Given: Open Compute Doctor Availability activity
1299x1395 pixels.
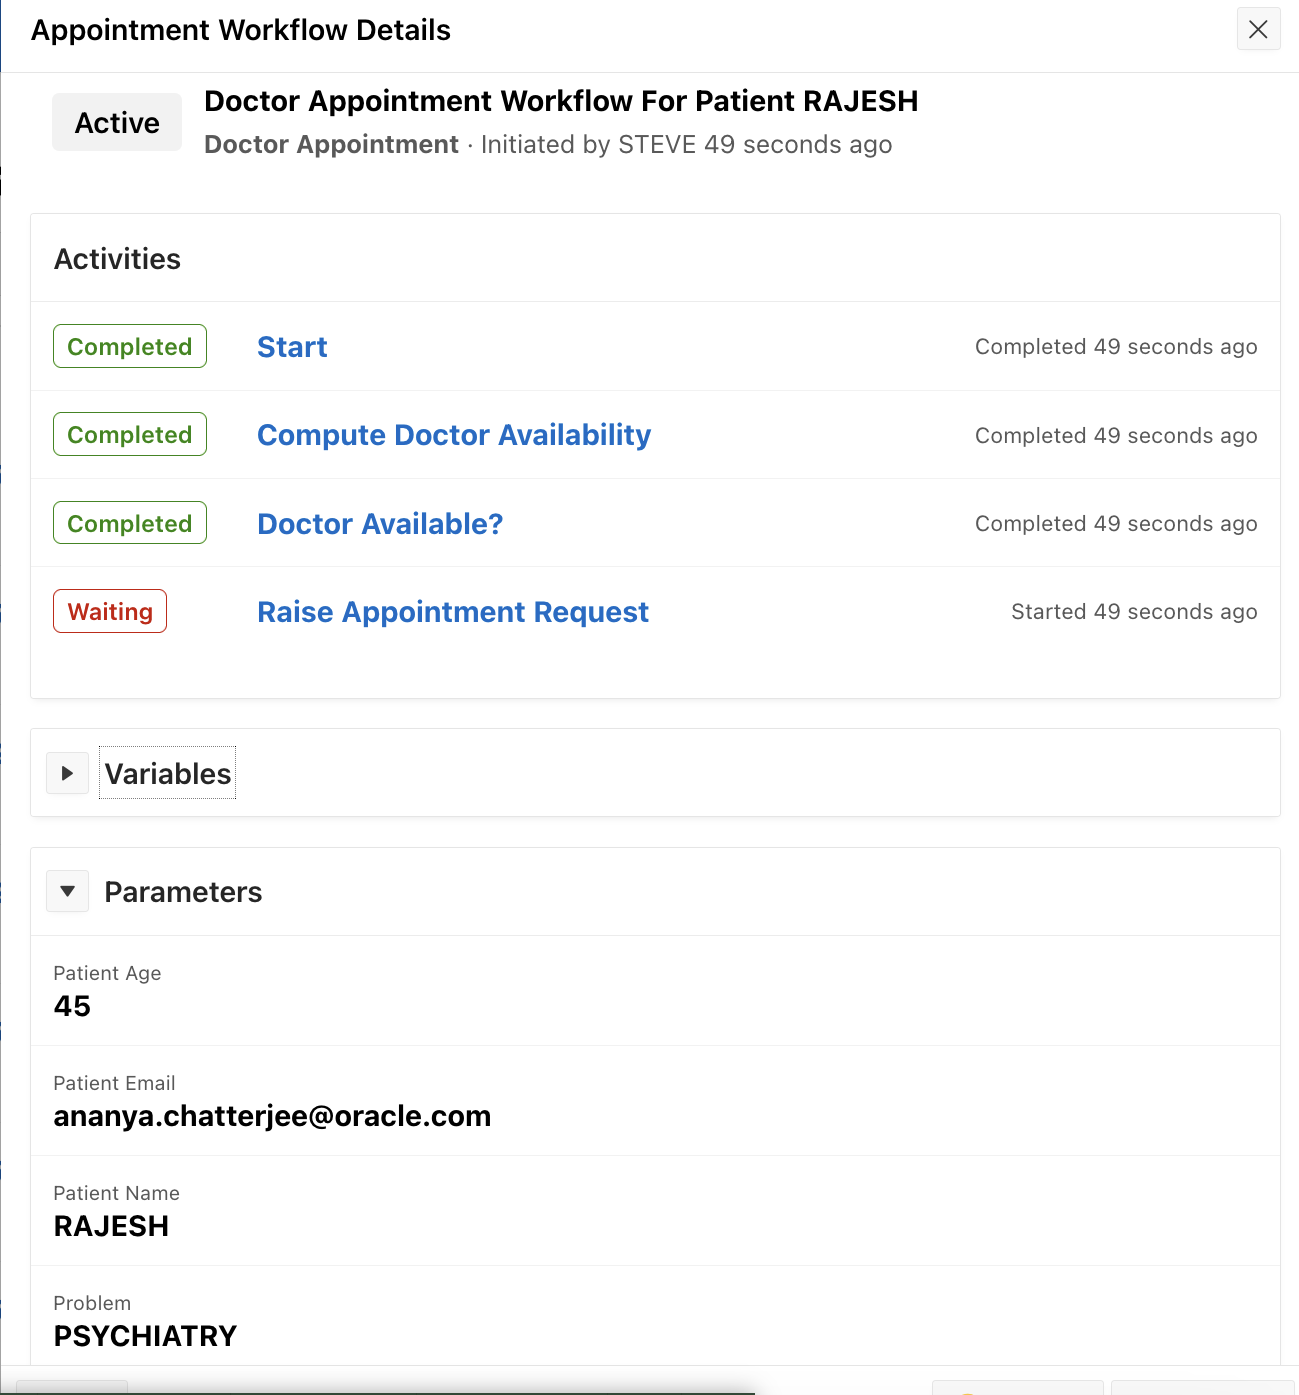Looking at the screenshot, I should tap(454, 435).
